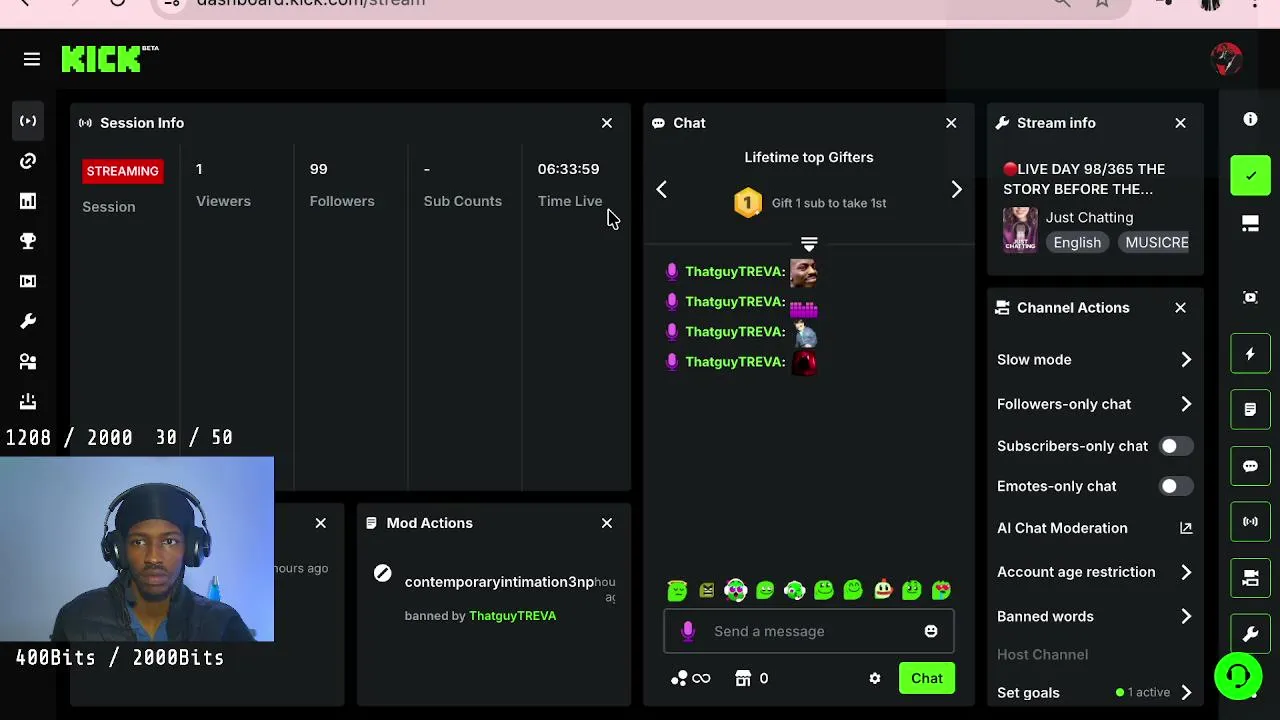
Task: Show previous top gifters slide
Action: pos(661,190)
